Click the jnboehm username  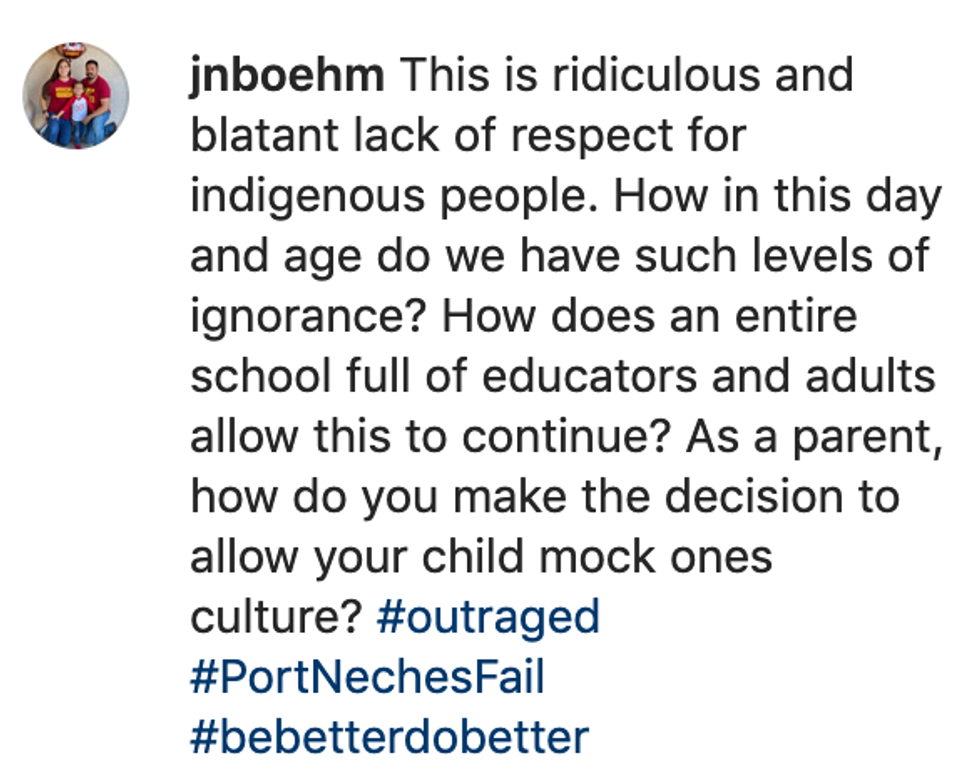coord(287,77)
